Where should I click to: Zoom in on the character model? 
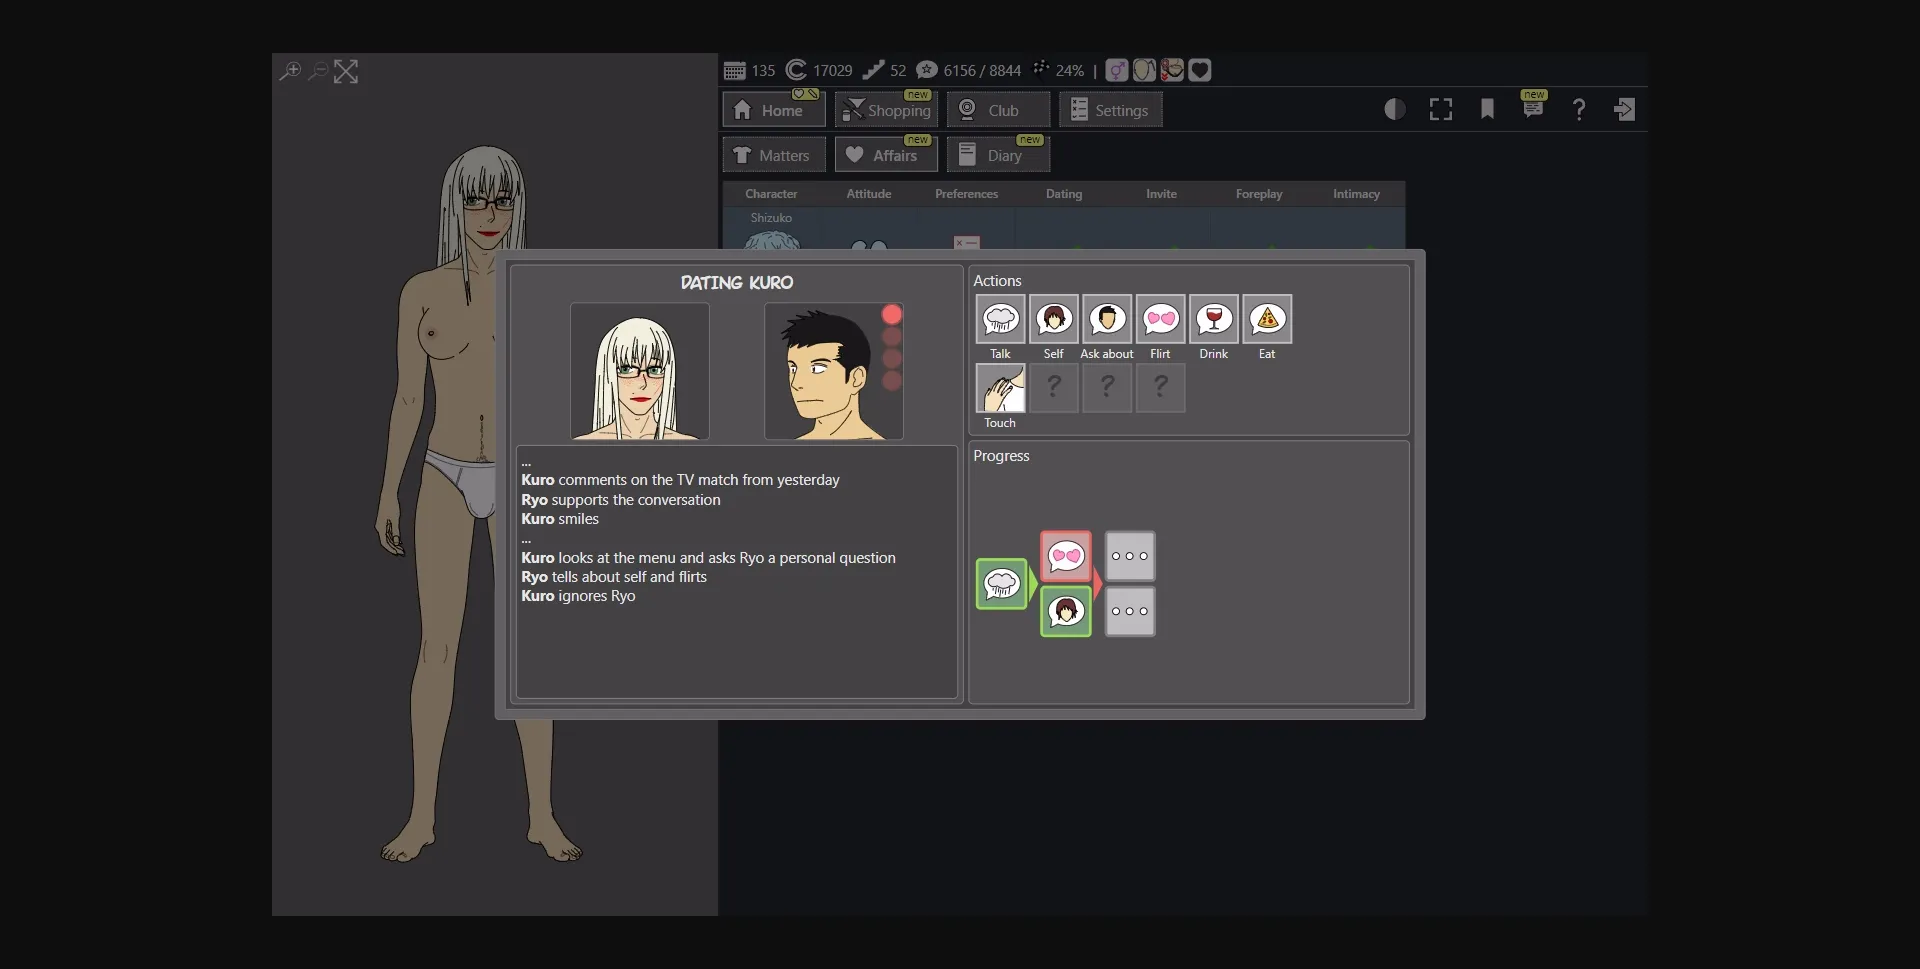[x=289, y=71]
